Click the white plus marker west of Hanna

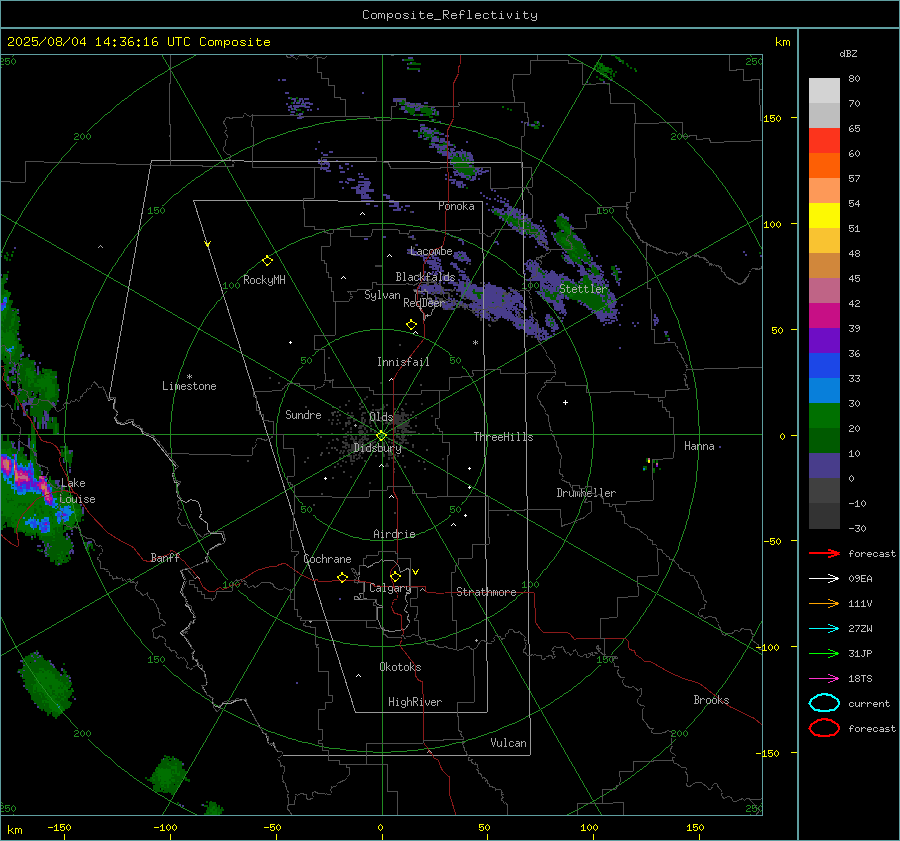point(565,402)
